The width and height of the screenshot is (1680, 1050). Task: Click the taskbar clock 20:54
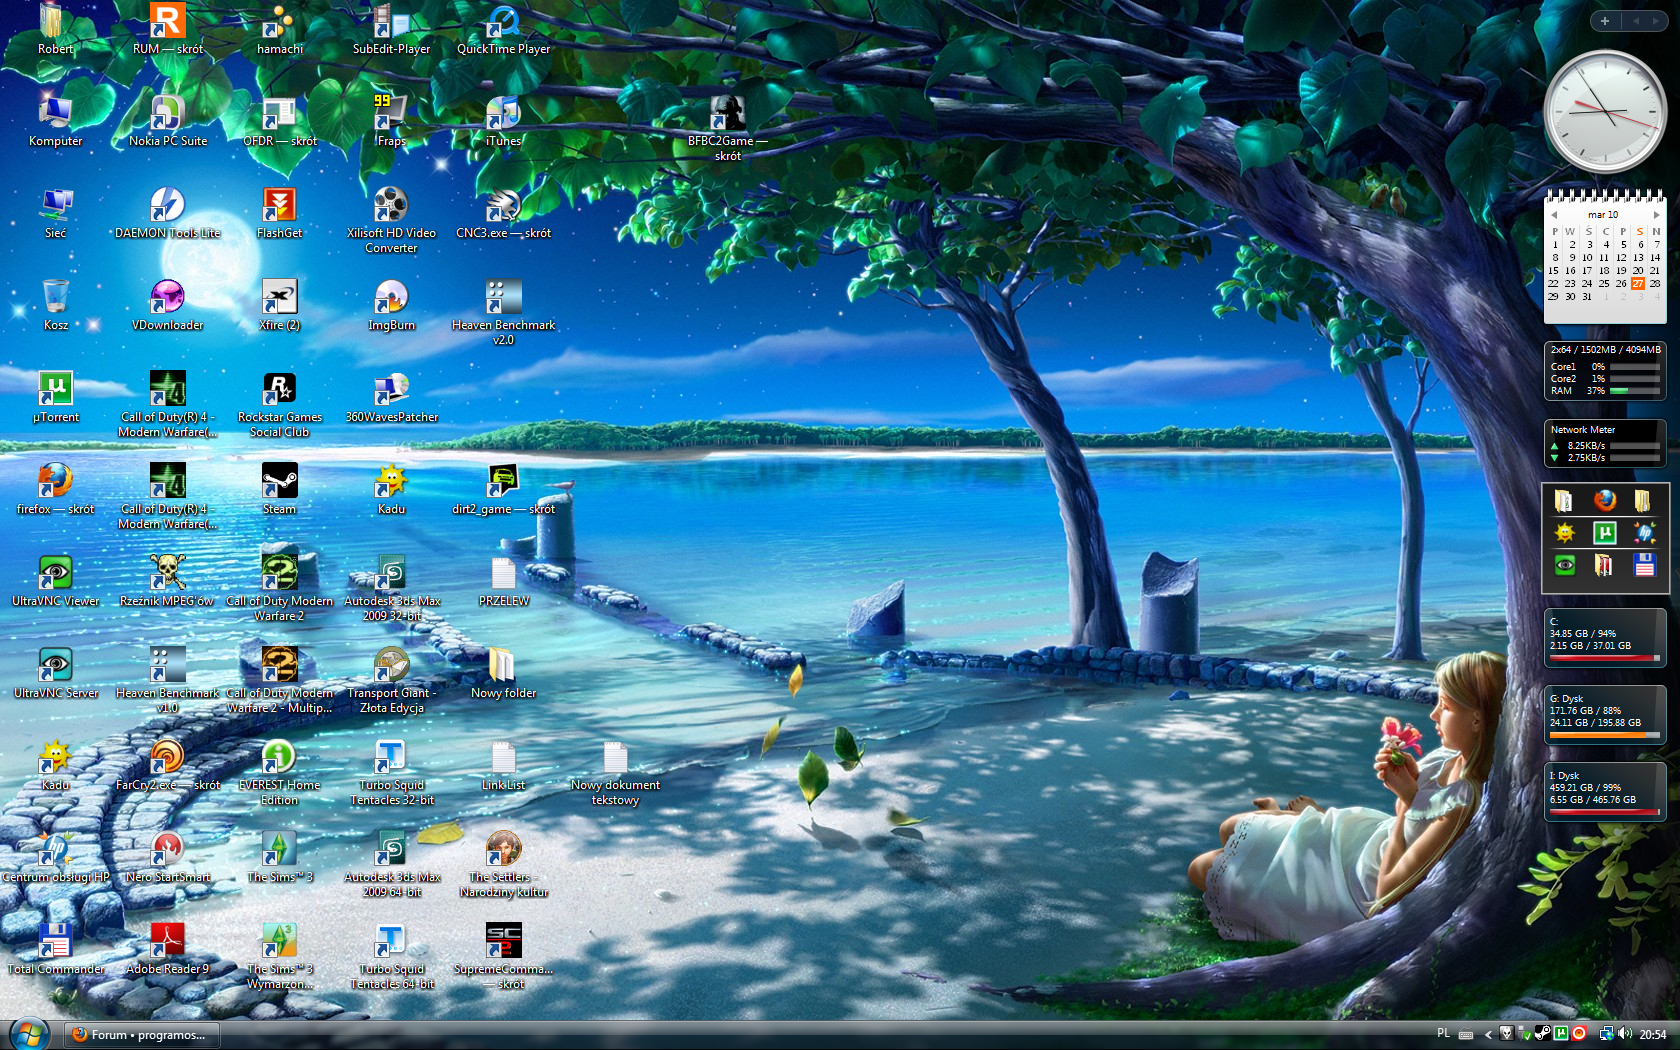tap(1653, 1035)
